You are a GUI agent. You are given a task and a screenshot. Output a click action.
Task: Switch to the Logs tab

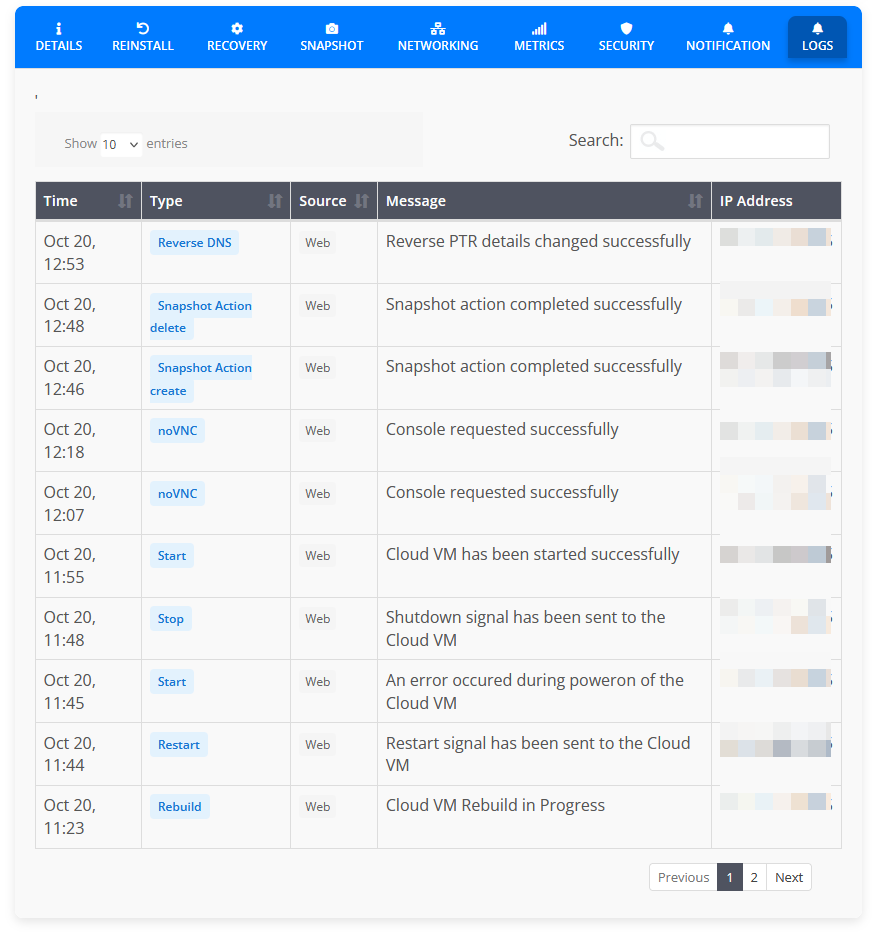tap(817, 36)
